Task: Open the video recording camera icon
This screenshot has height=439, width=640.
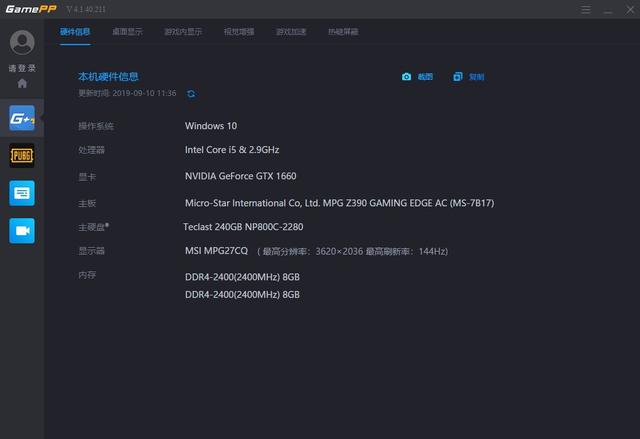Action: pyautogui.click(x=22, y=231)
